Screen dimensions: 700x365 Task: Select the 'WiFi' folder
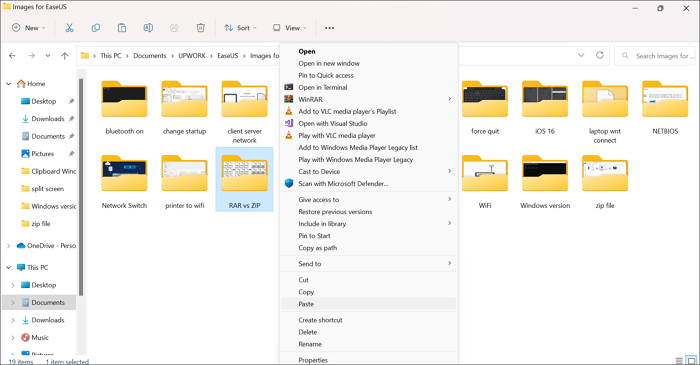pyautogui.click(x=485, y=182)
